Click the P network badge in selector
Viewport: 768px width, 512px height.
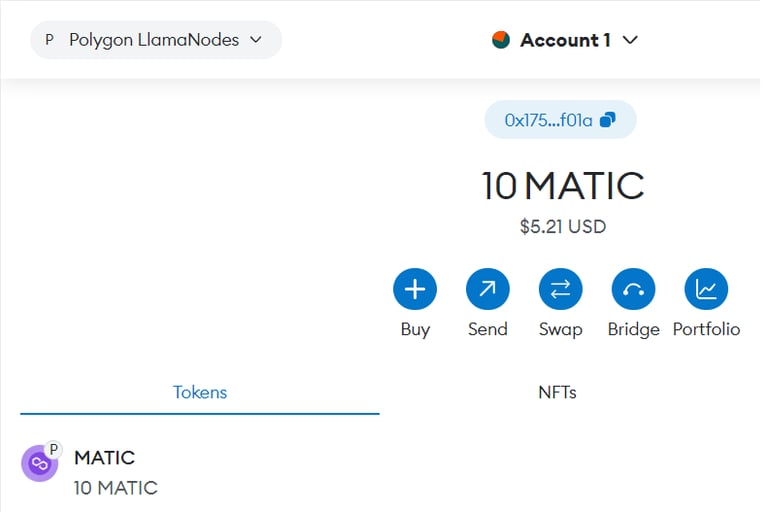[x=49, y=40]
